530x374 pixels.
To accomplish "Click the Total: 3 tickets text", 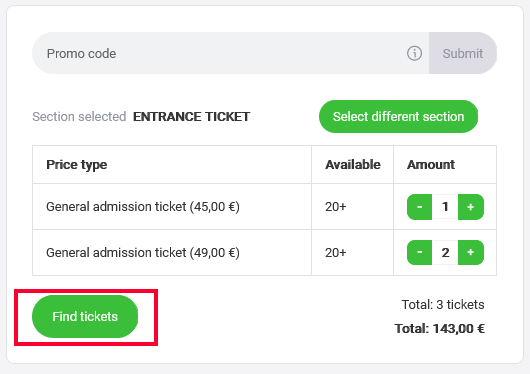I will (443, 305).
